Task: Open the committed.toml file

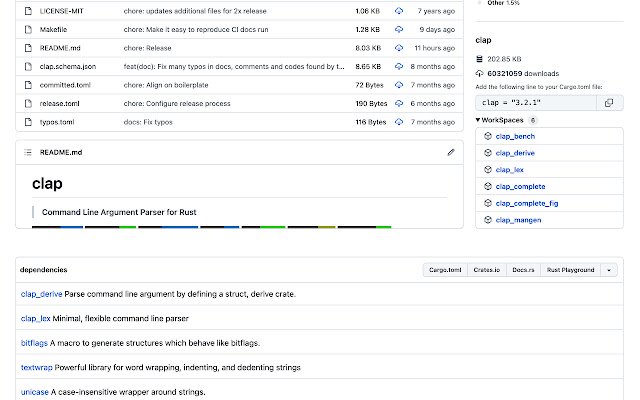Action: (65, 85)
